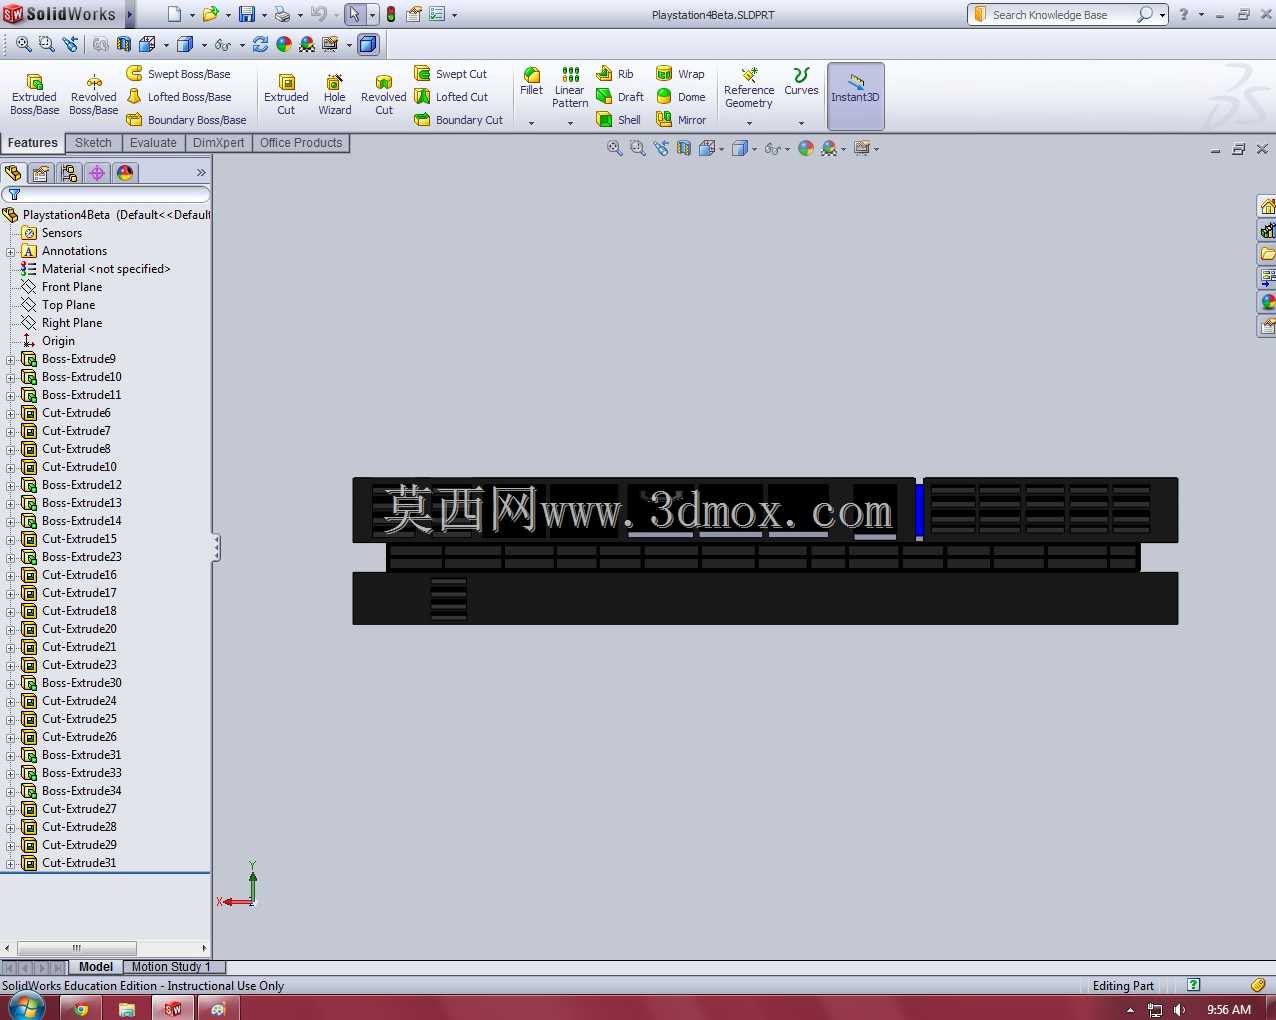Viewport: 1276px width, 1020px height.
Task: Click the feature tree horizontal scrollbar
Action: (76, 948)
